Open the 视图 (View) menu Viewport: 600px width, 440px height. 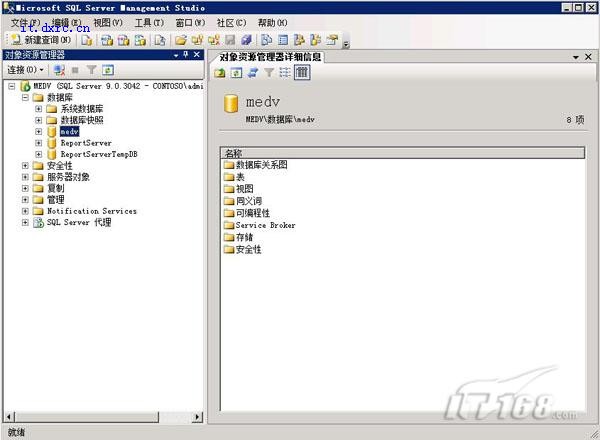(x=107, y=22)
